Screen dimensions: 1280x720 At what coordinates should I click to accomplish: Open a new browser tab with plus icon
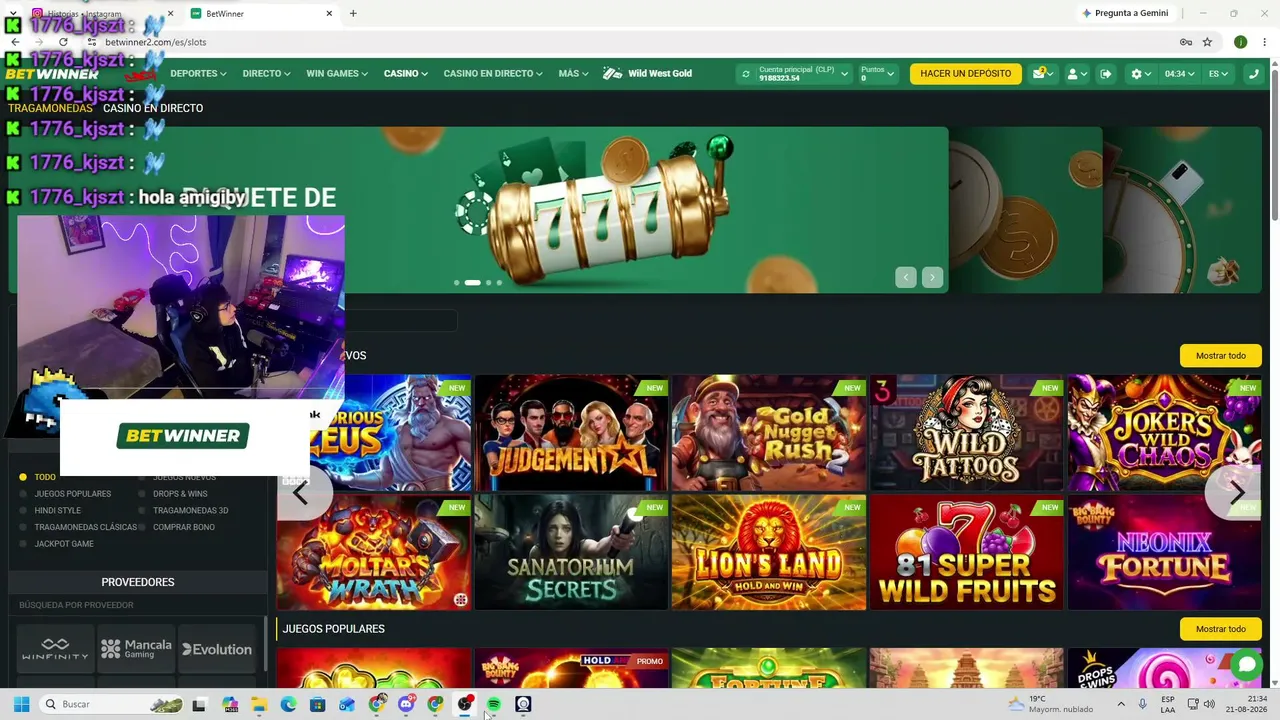[353, 14]
